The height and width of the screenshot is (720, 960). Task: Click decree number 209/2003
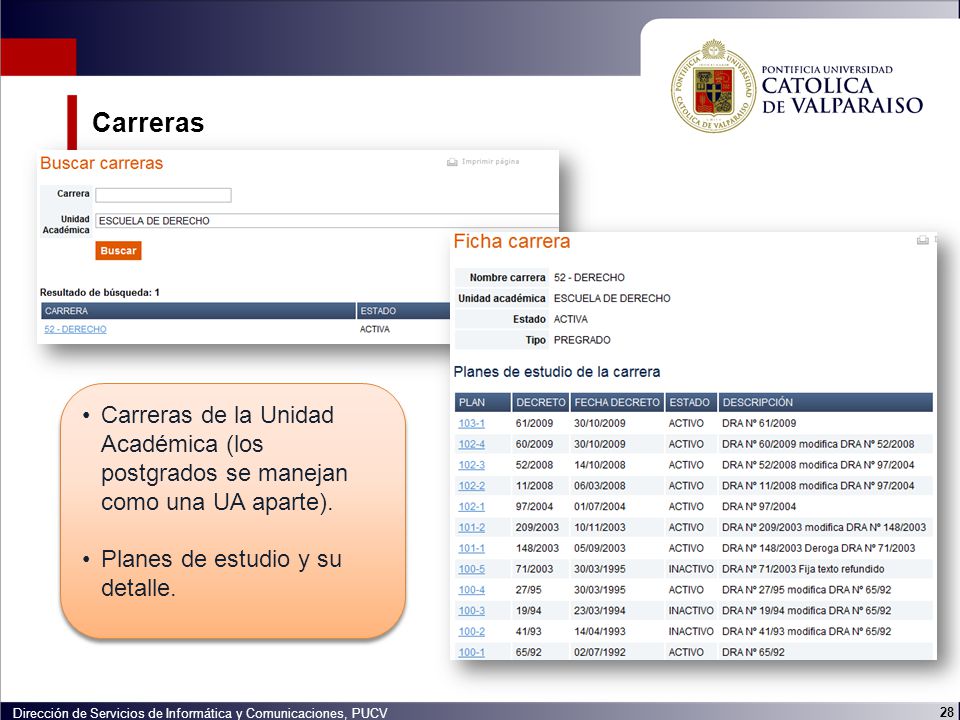click(537, 527)
